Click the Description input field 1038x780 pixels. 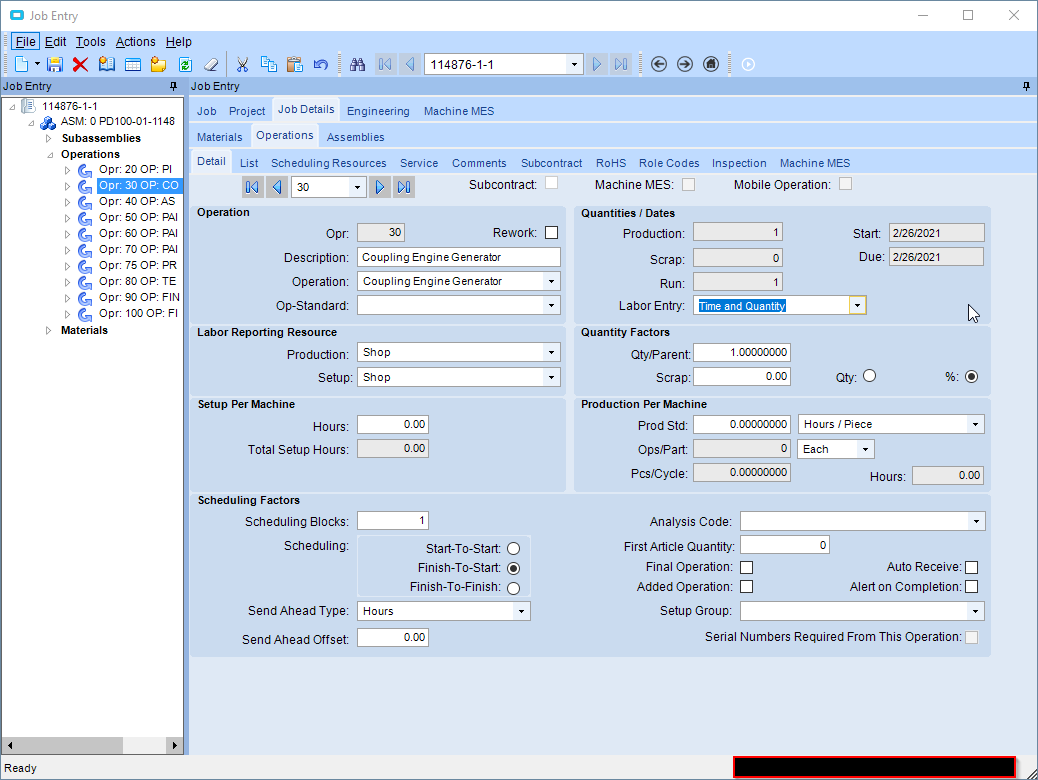[459, 257]
